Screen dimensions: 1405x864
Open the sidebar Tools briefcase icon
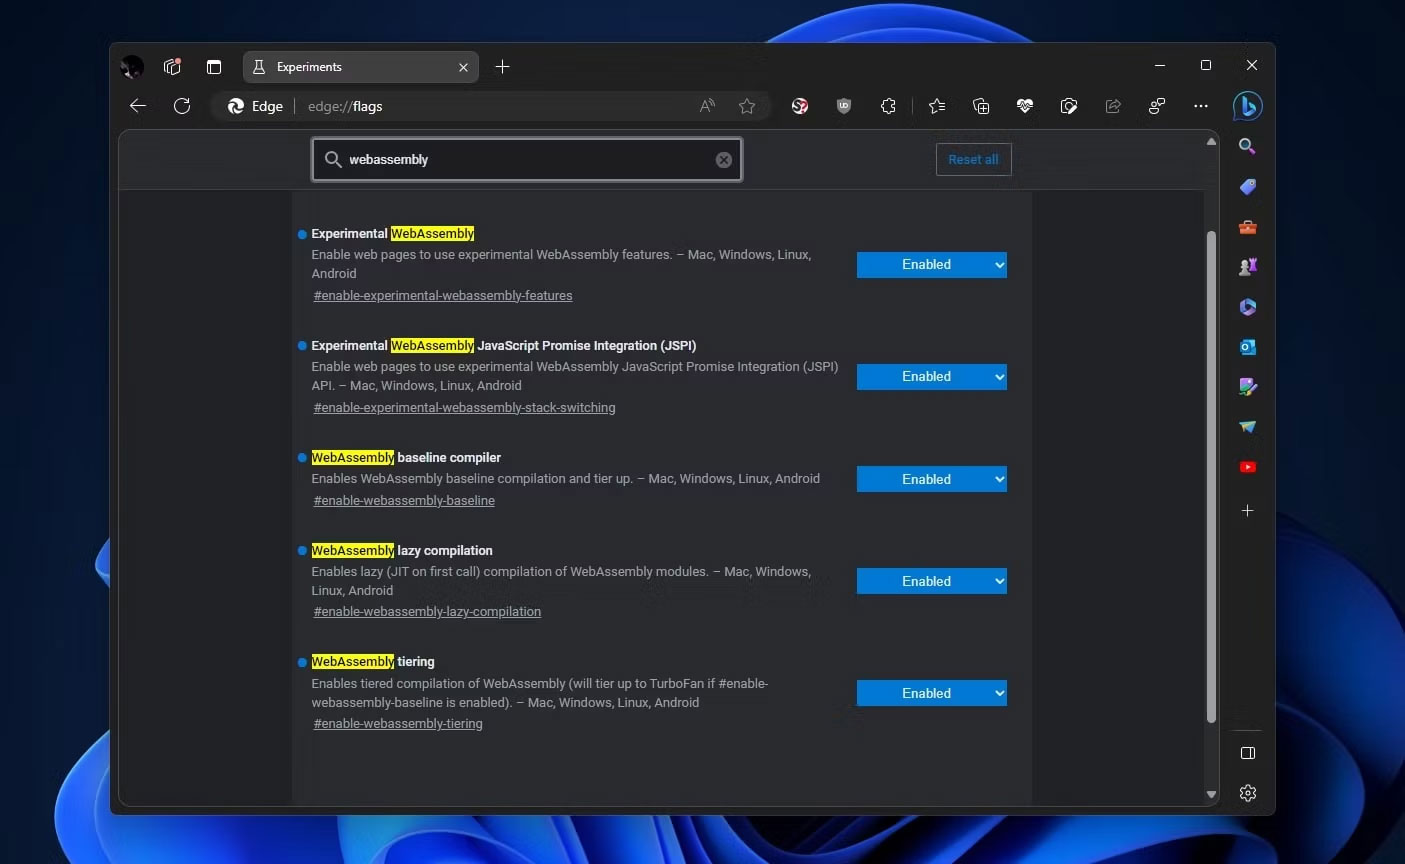point(1247,227)
